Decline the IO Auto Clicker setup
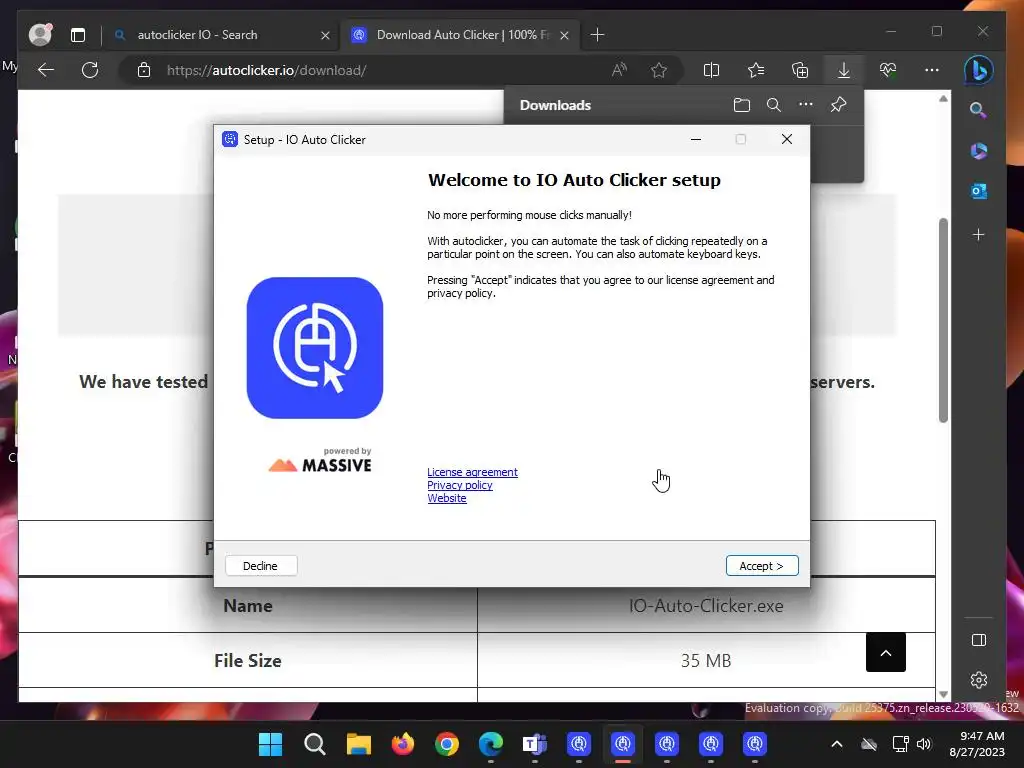 point(261,566)
